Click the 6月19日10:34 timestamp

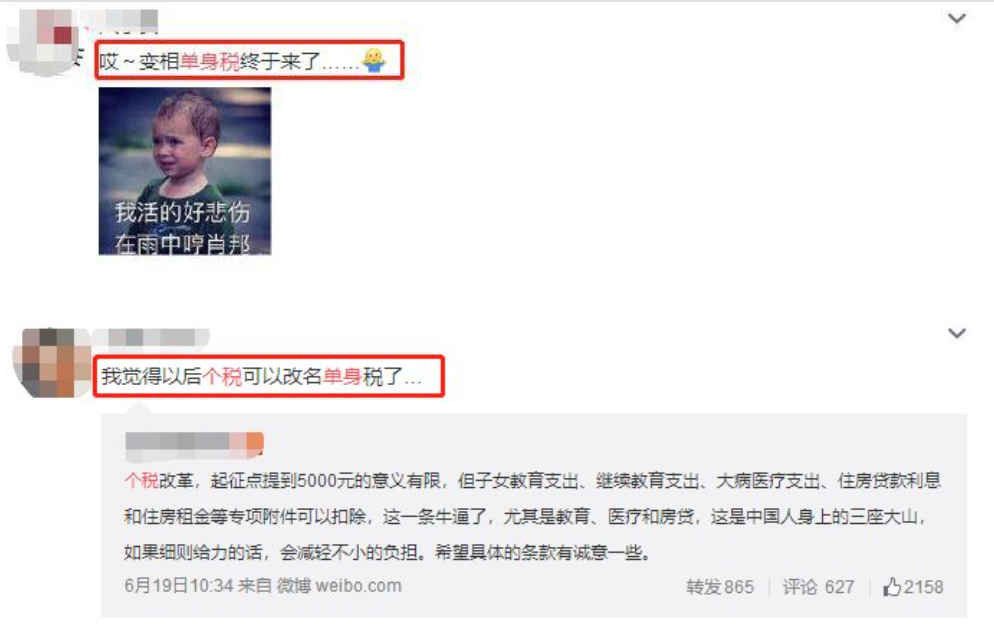pyautogui.click(x=179, y=585)
